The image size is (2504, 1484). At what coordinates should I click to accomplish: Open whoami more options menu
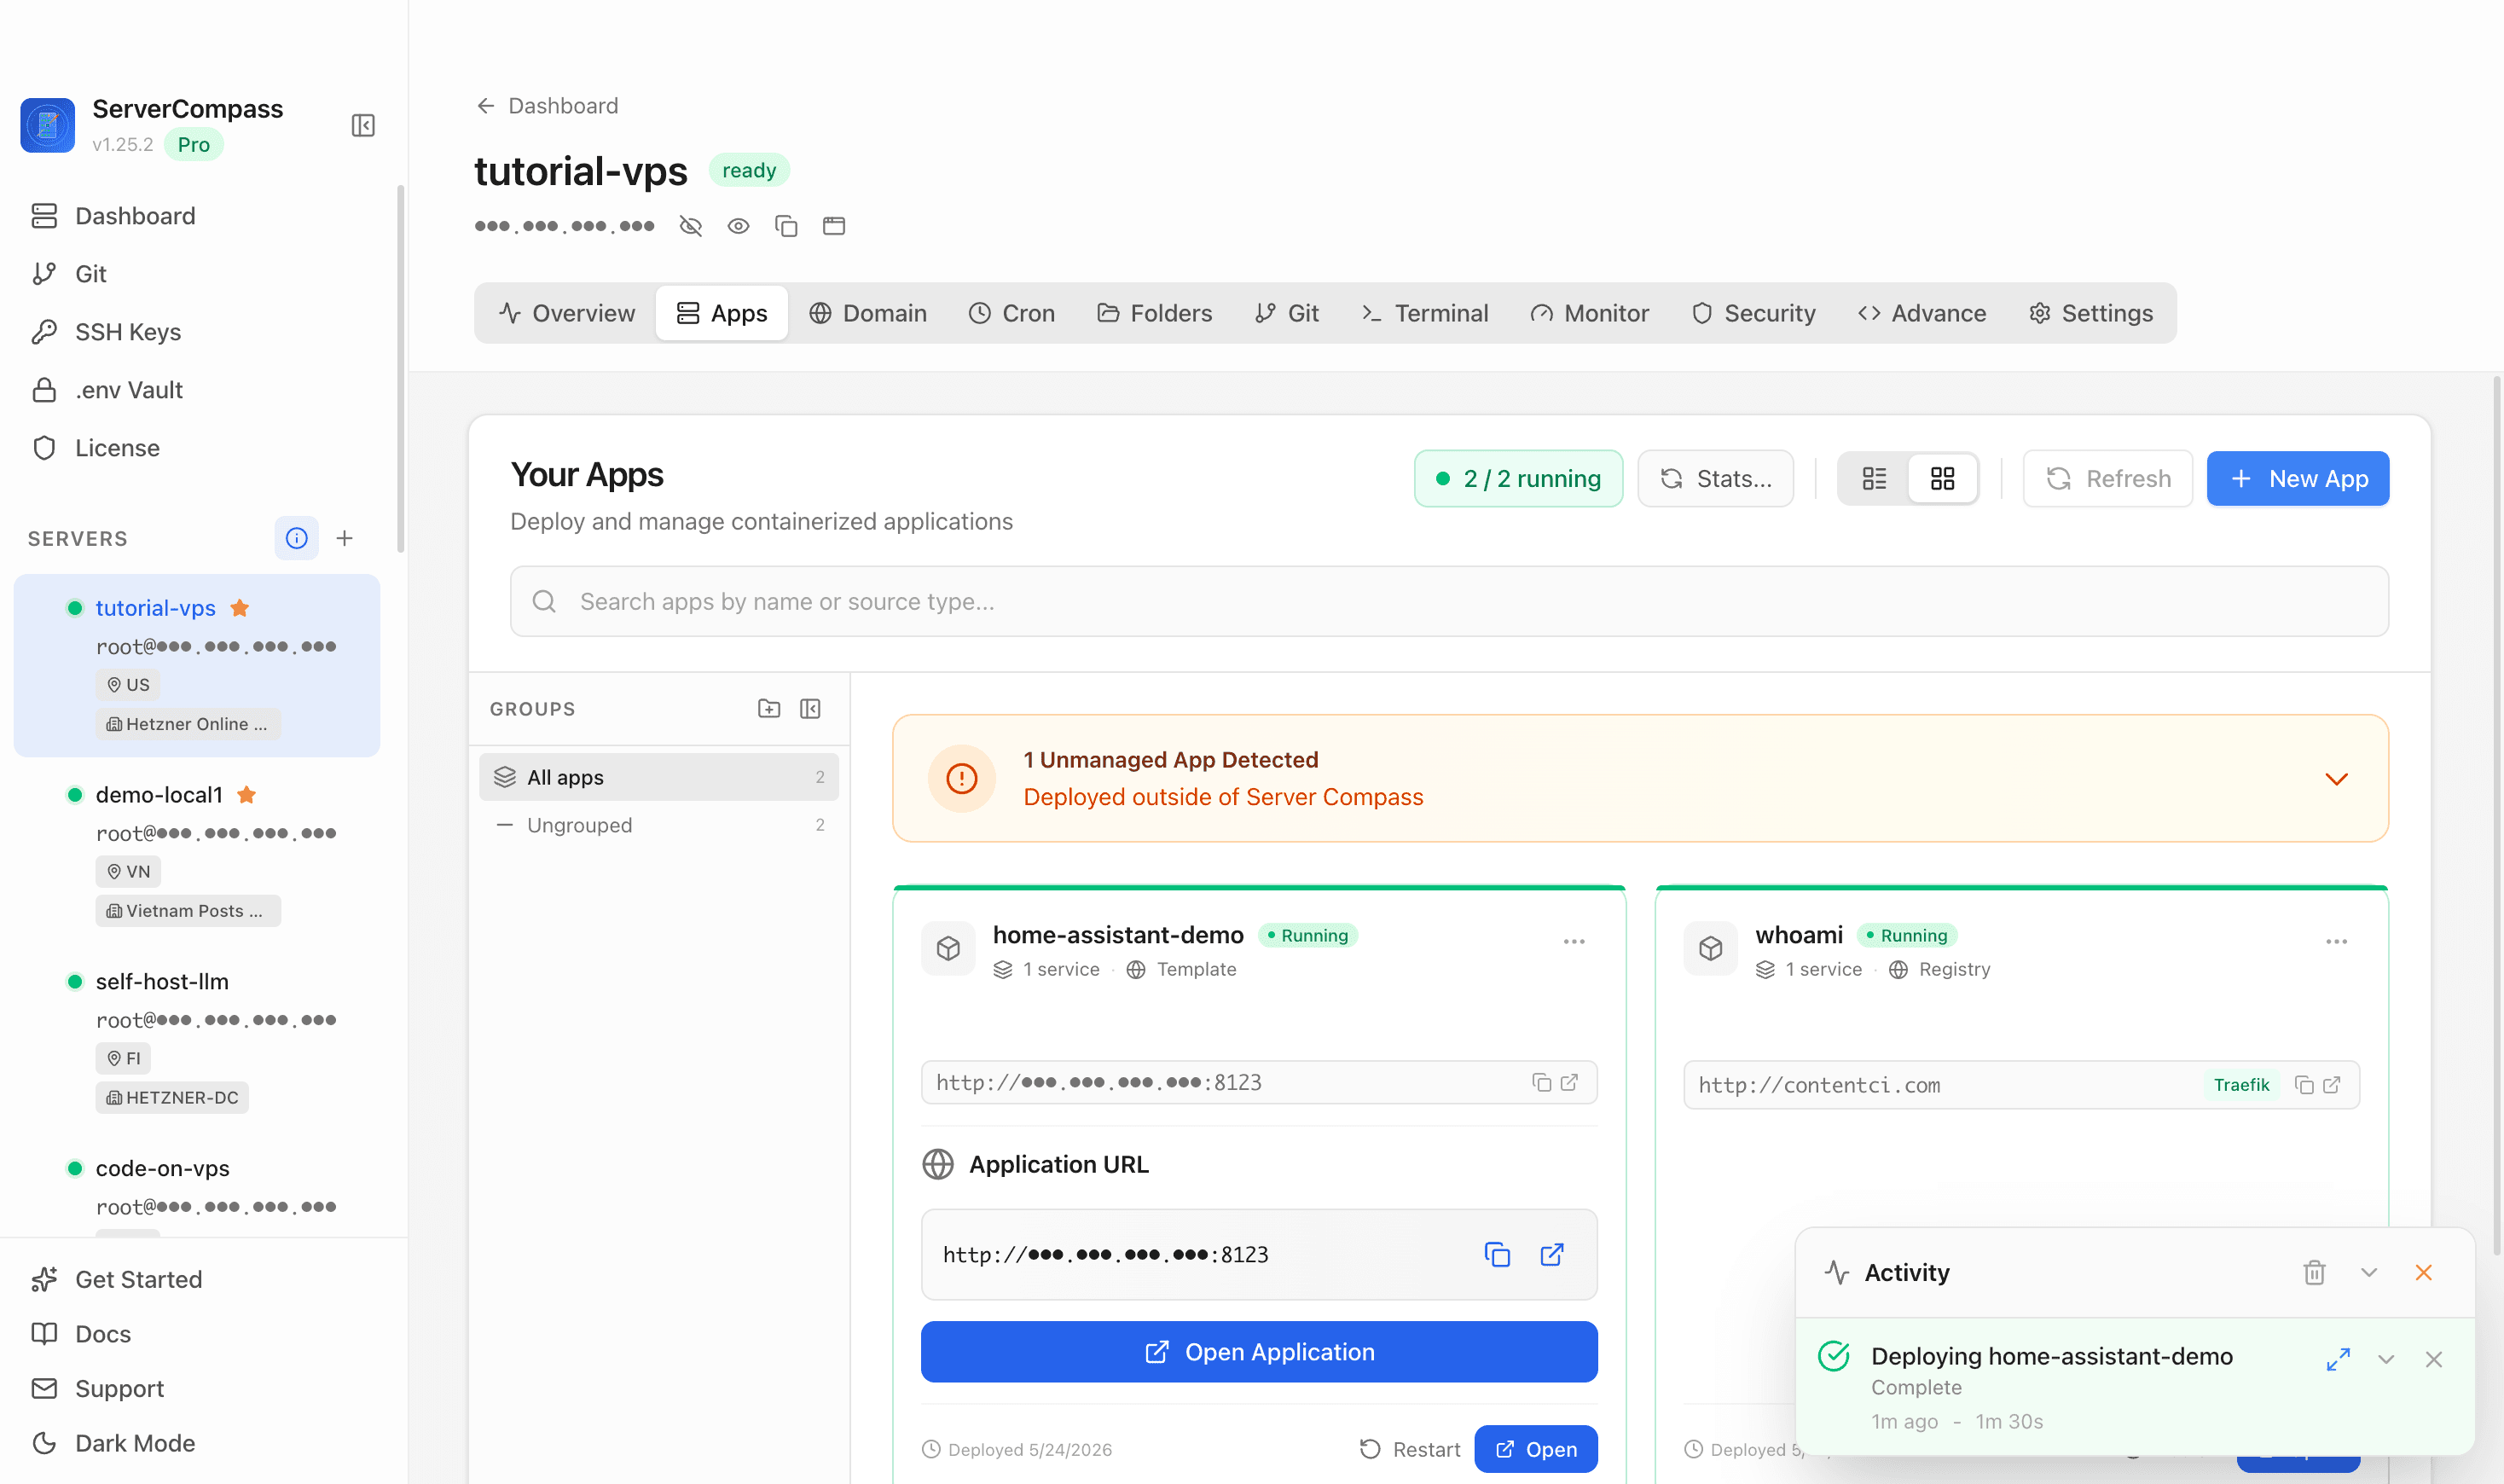pyautogui.click(x=2336, y=941)
